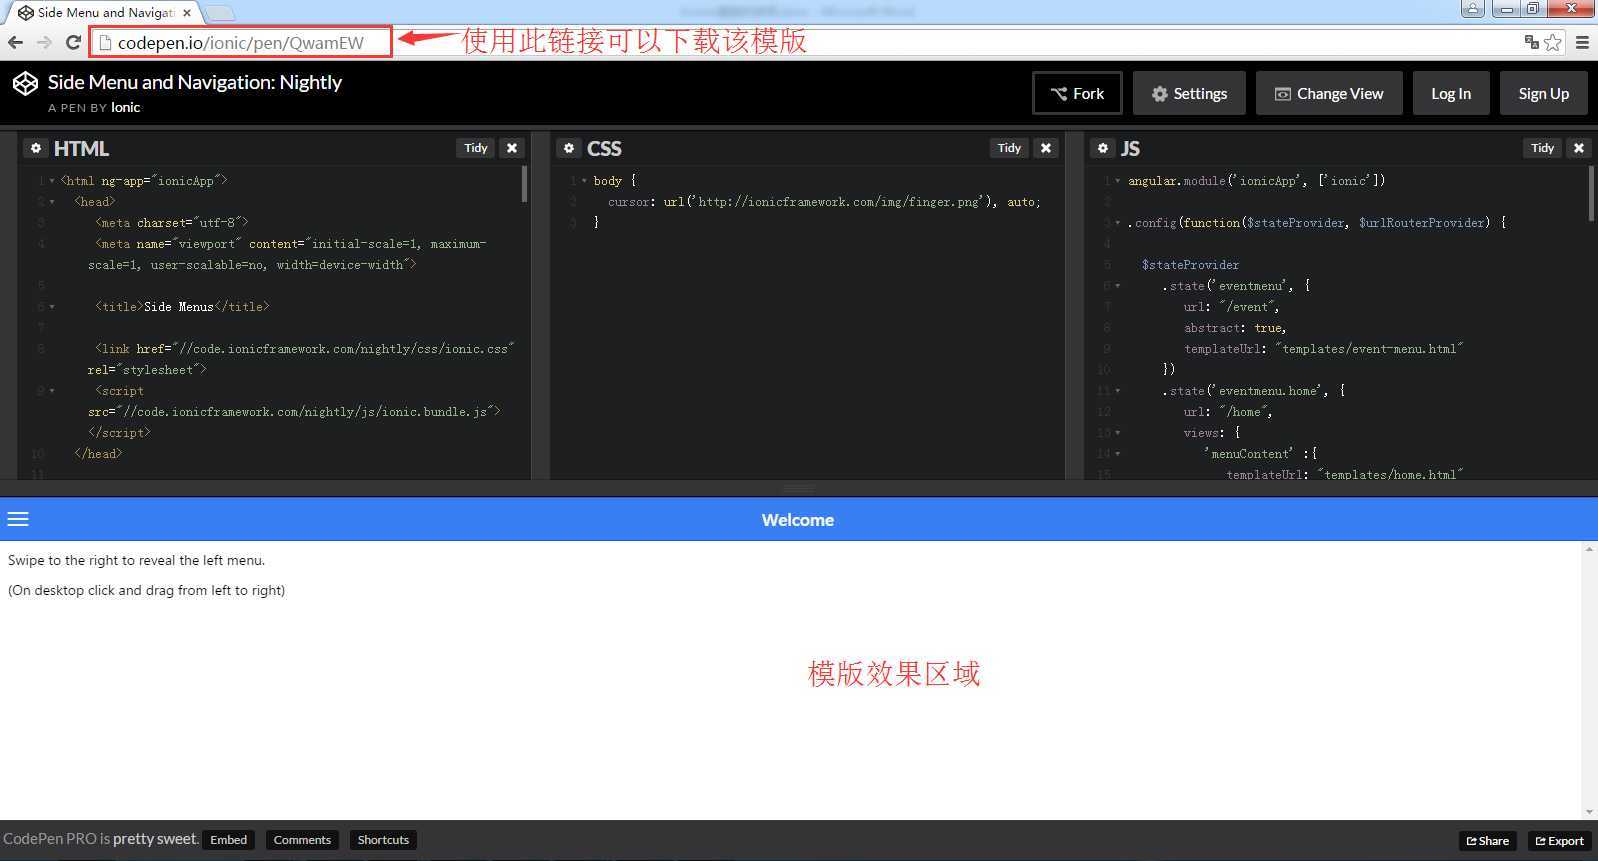The image size is (1598, 861).
Task: Collapse the eventmenu state fold arrow
Action: pyautogui.click(x=1118, y=286)
